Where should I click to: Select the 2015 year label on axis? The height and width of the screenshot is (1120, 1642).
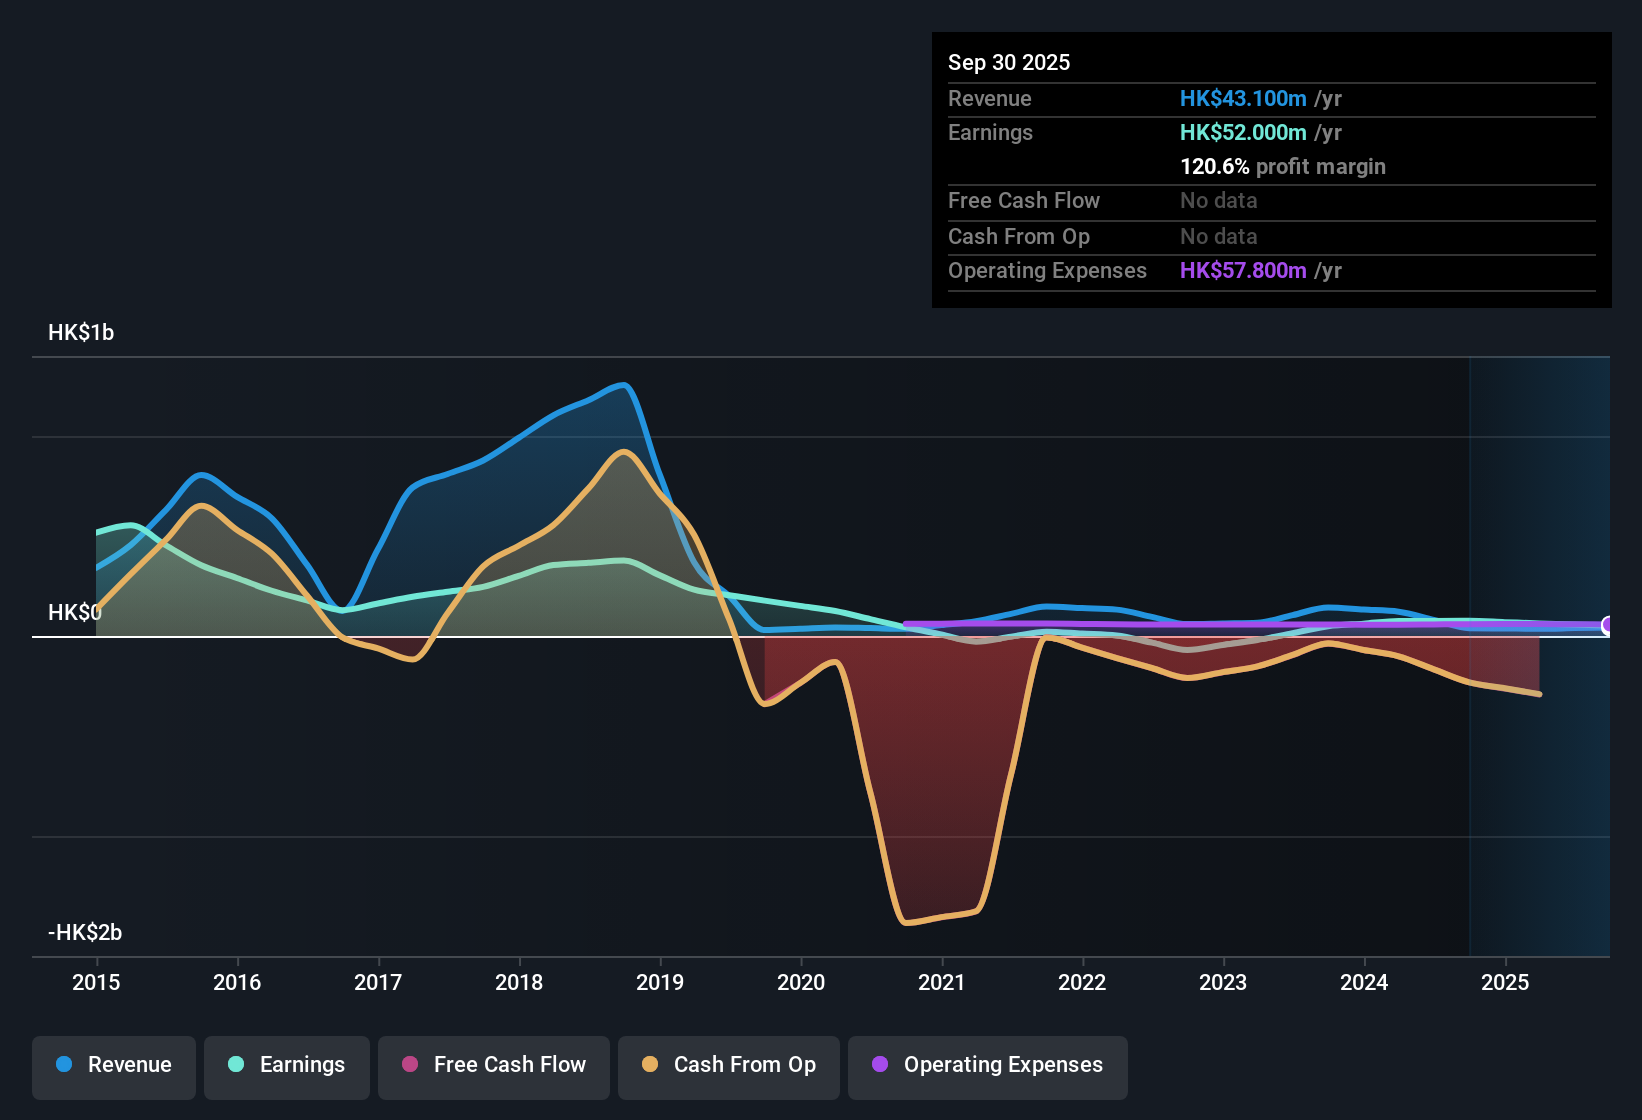[x=96, y=983]
